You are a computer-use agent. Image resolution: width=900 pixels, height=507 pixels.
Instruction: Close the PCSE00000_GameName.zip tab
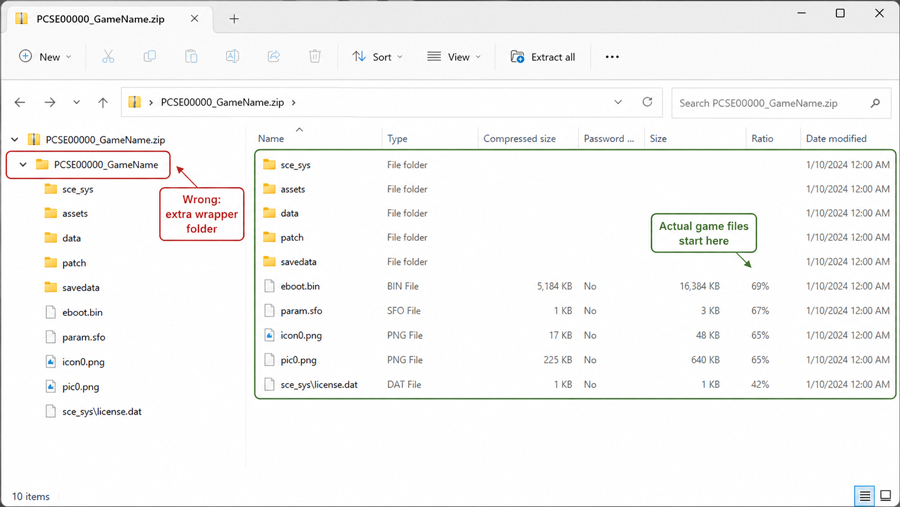[x=195, y=19]
